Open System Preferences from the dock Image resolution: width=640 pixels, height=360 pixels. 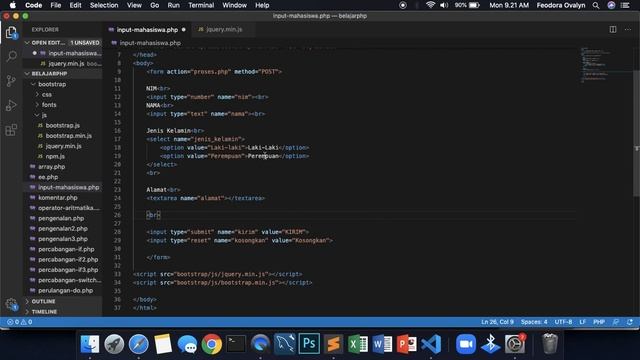(515, 344)
